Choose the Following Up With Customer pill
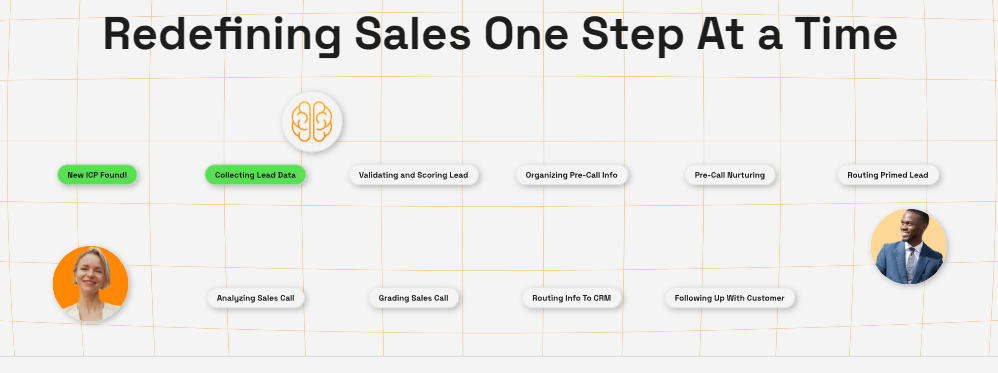The height and width of the screenshot is (373, 998). tap(729, 298)
